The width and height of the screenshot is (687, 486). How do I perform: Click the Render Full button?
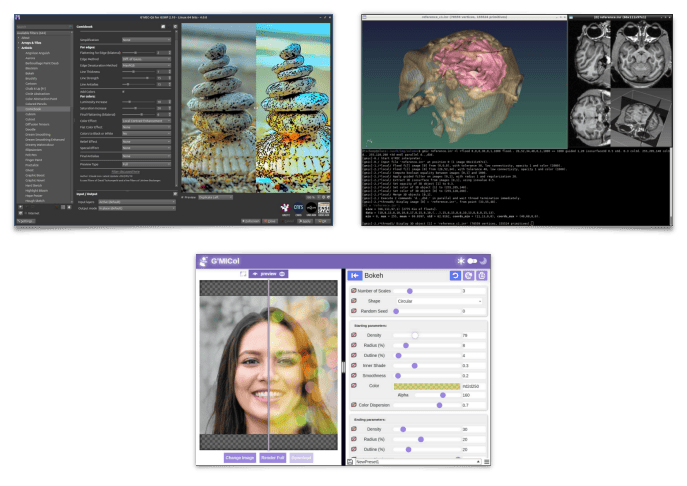coord(273,458)
